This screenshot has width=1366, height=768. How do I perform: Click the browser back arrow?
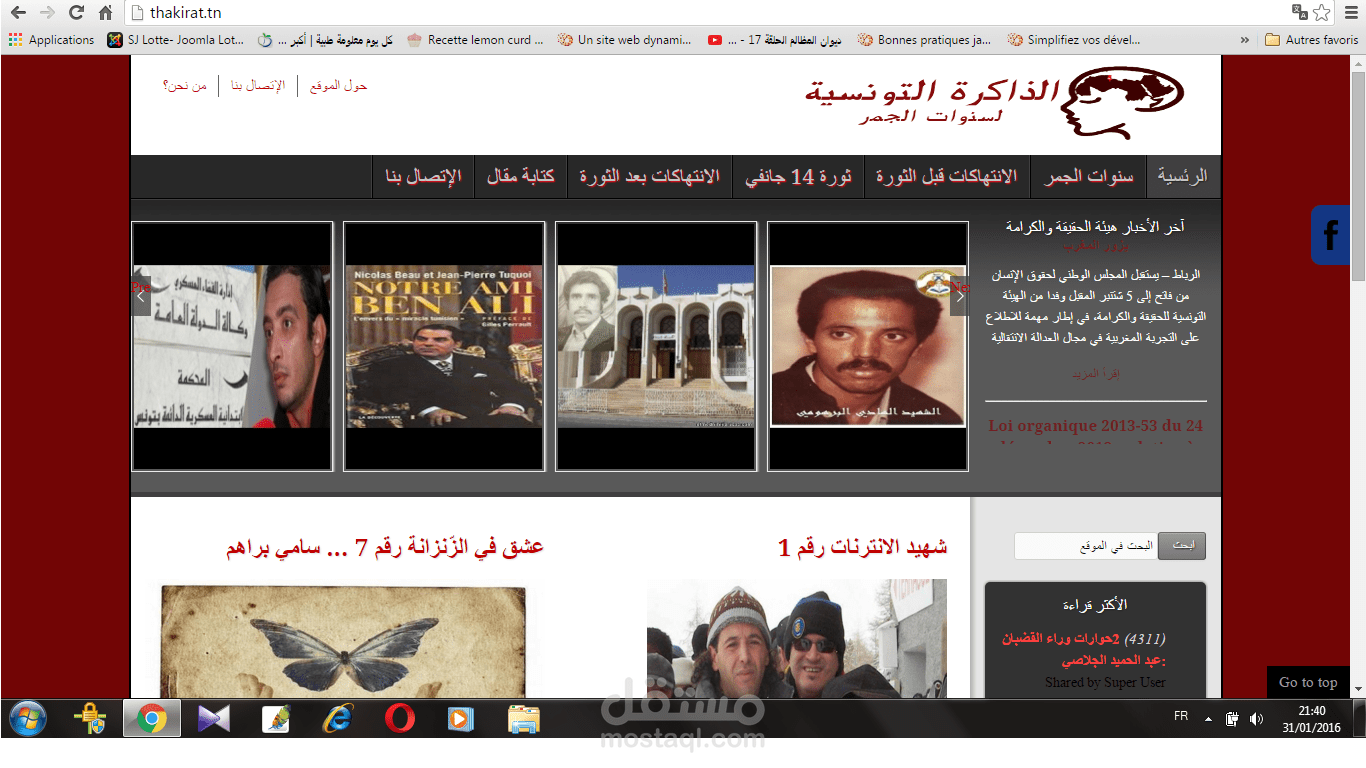point(18,13)
